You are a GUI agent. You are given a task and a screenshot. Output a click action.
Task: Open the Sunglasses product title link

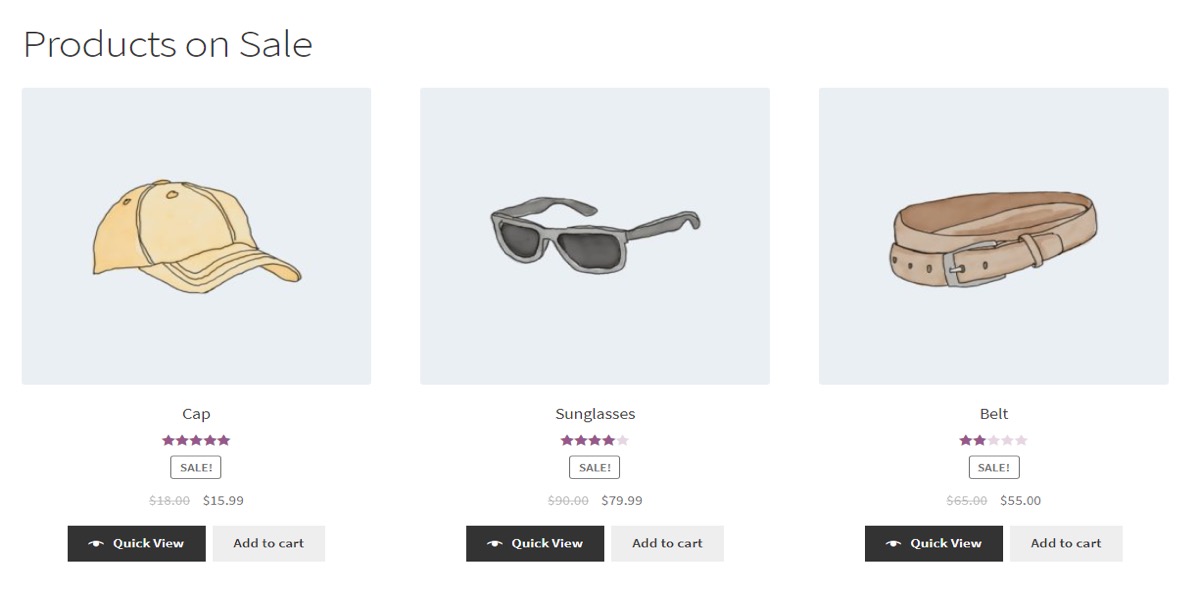click(x=595, y=414)
